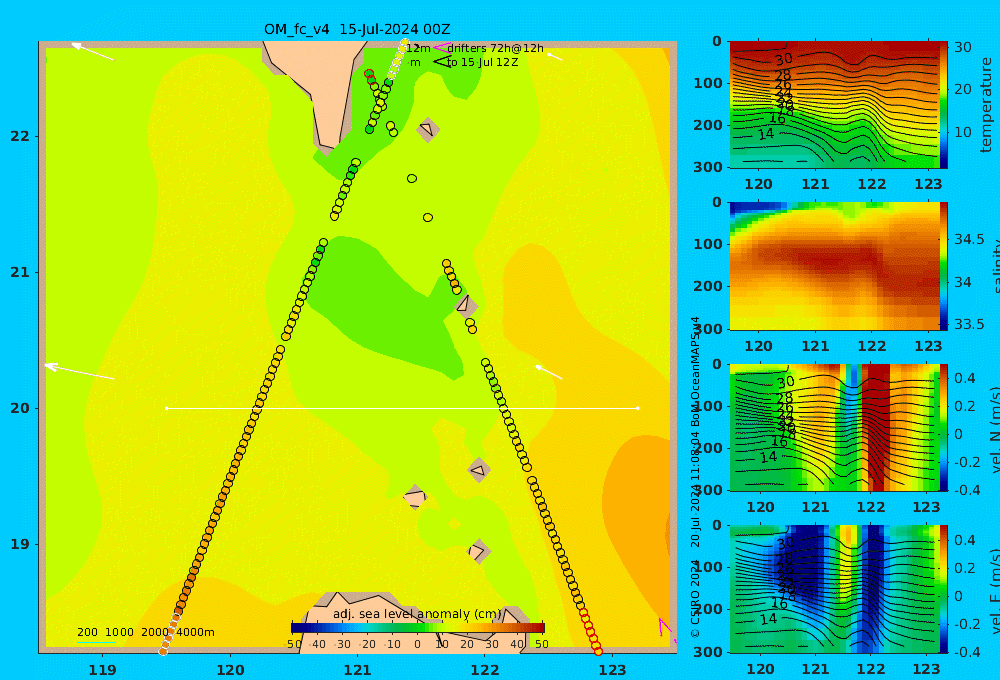Click longitude label "122" on main map

click(485, 670)
